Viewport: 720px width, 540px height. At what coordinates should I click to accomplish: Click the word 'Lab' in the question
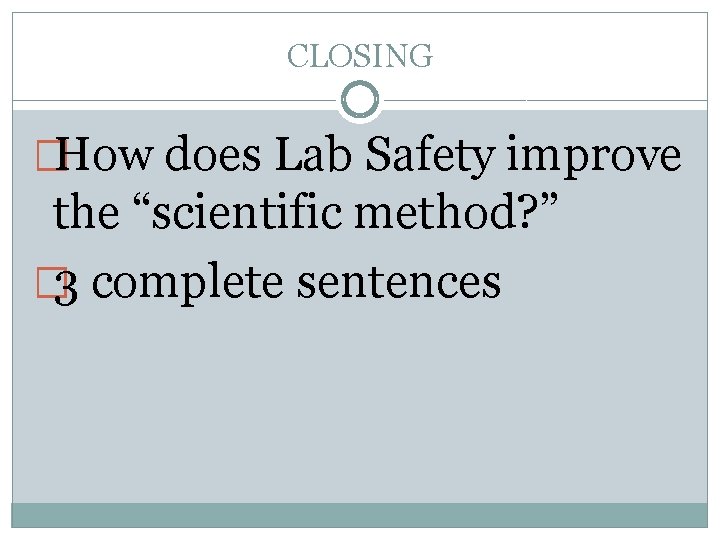coord(313,154)
